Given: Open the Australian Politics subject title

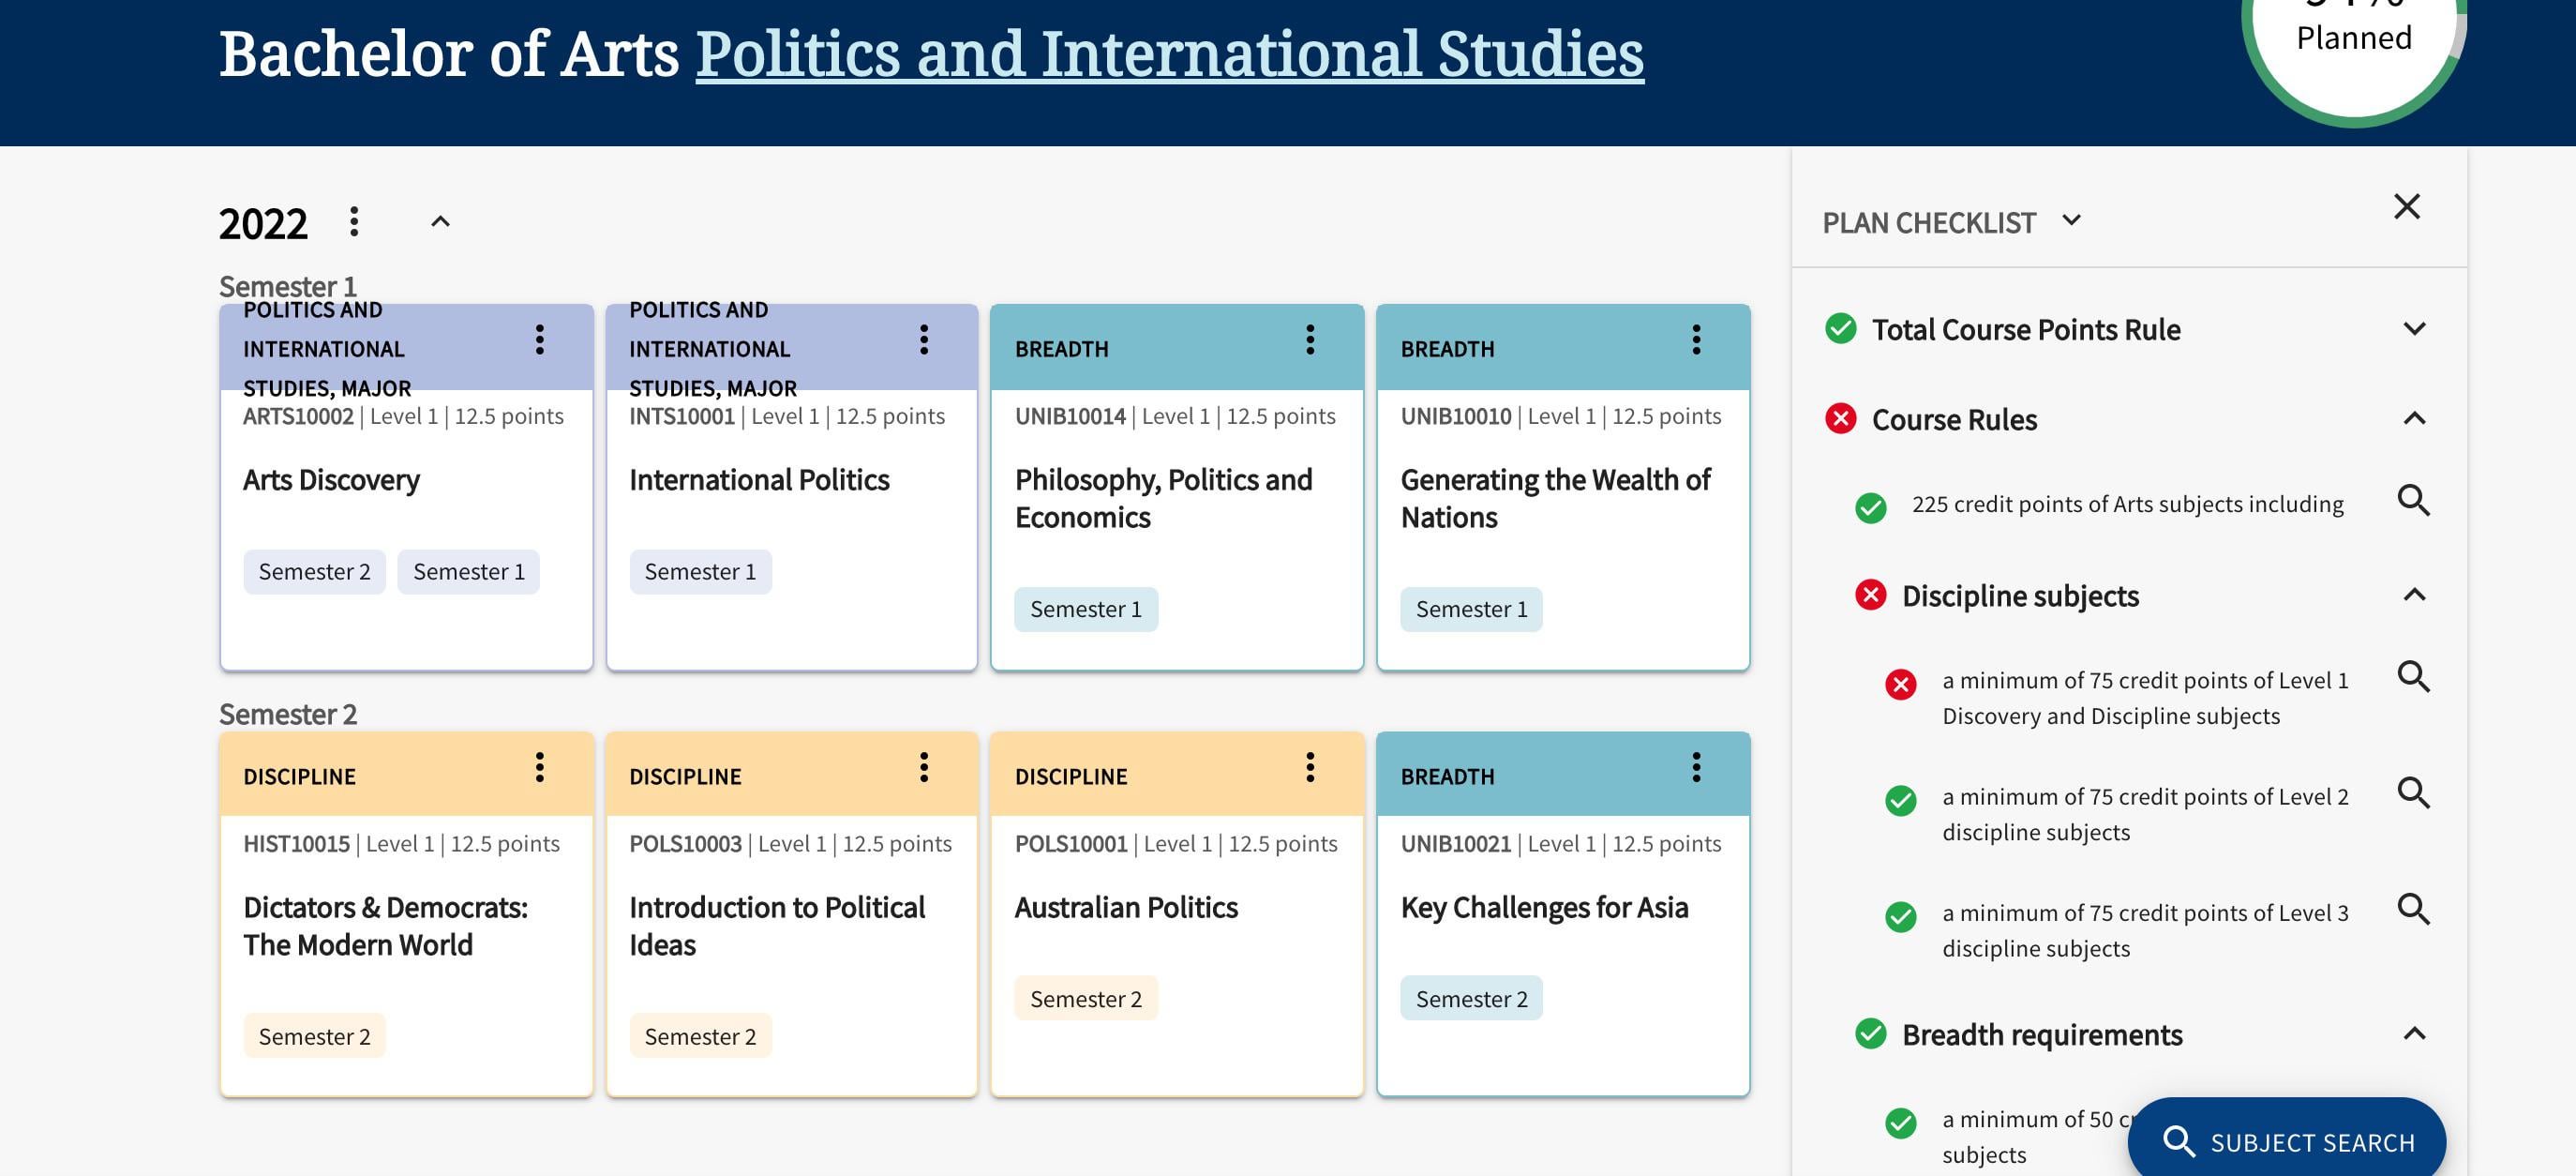Looking at the screenshot, I should coord(1126,908).
